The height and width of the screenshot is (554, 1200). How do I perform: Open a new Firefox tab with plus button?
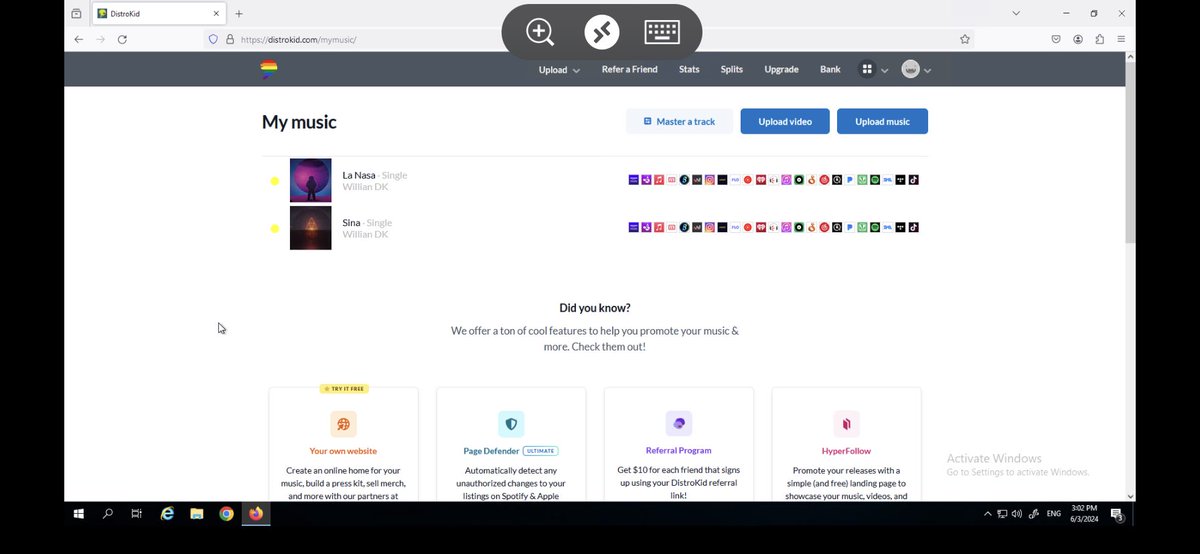[238, 14]
